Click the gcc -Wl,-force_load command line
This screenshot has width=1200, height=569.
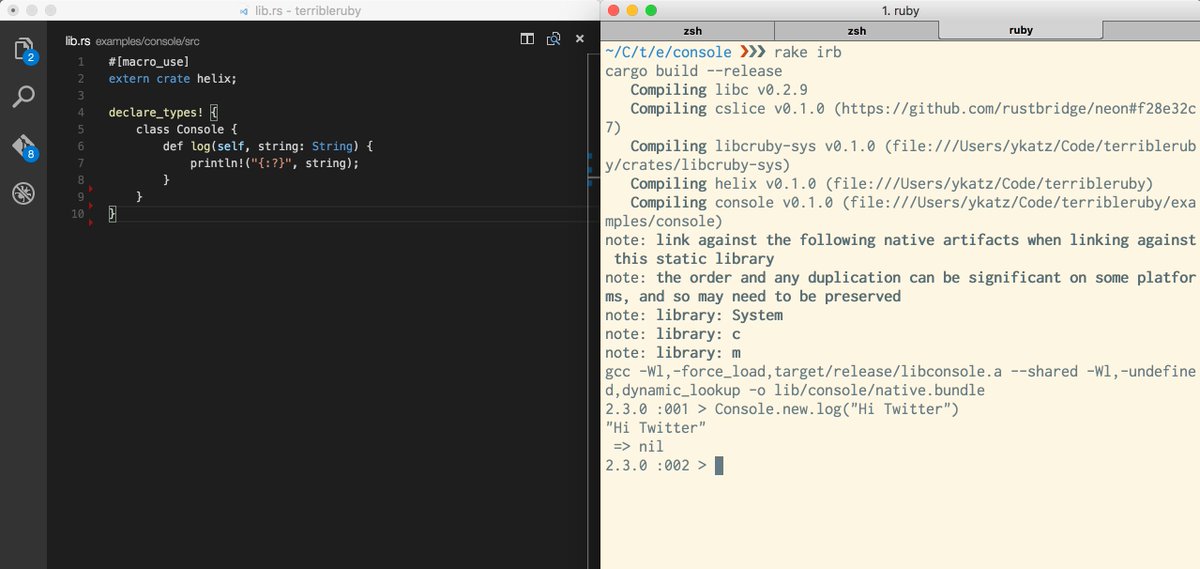coord(900,381)
